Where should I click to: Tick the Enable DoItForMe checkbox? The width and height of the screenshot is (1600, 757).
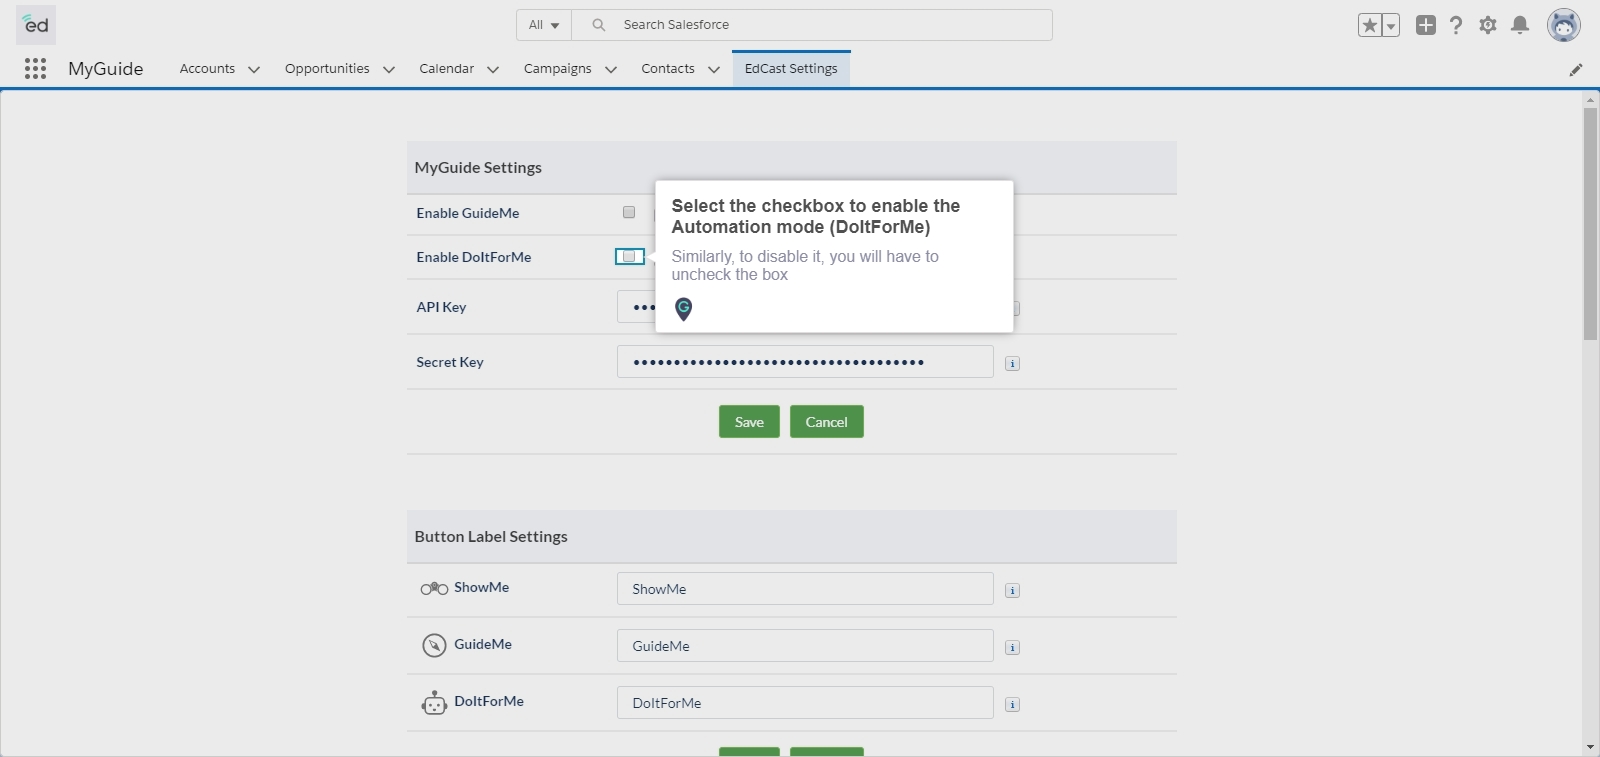point(629,257)
